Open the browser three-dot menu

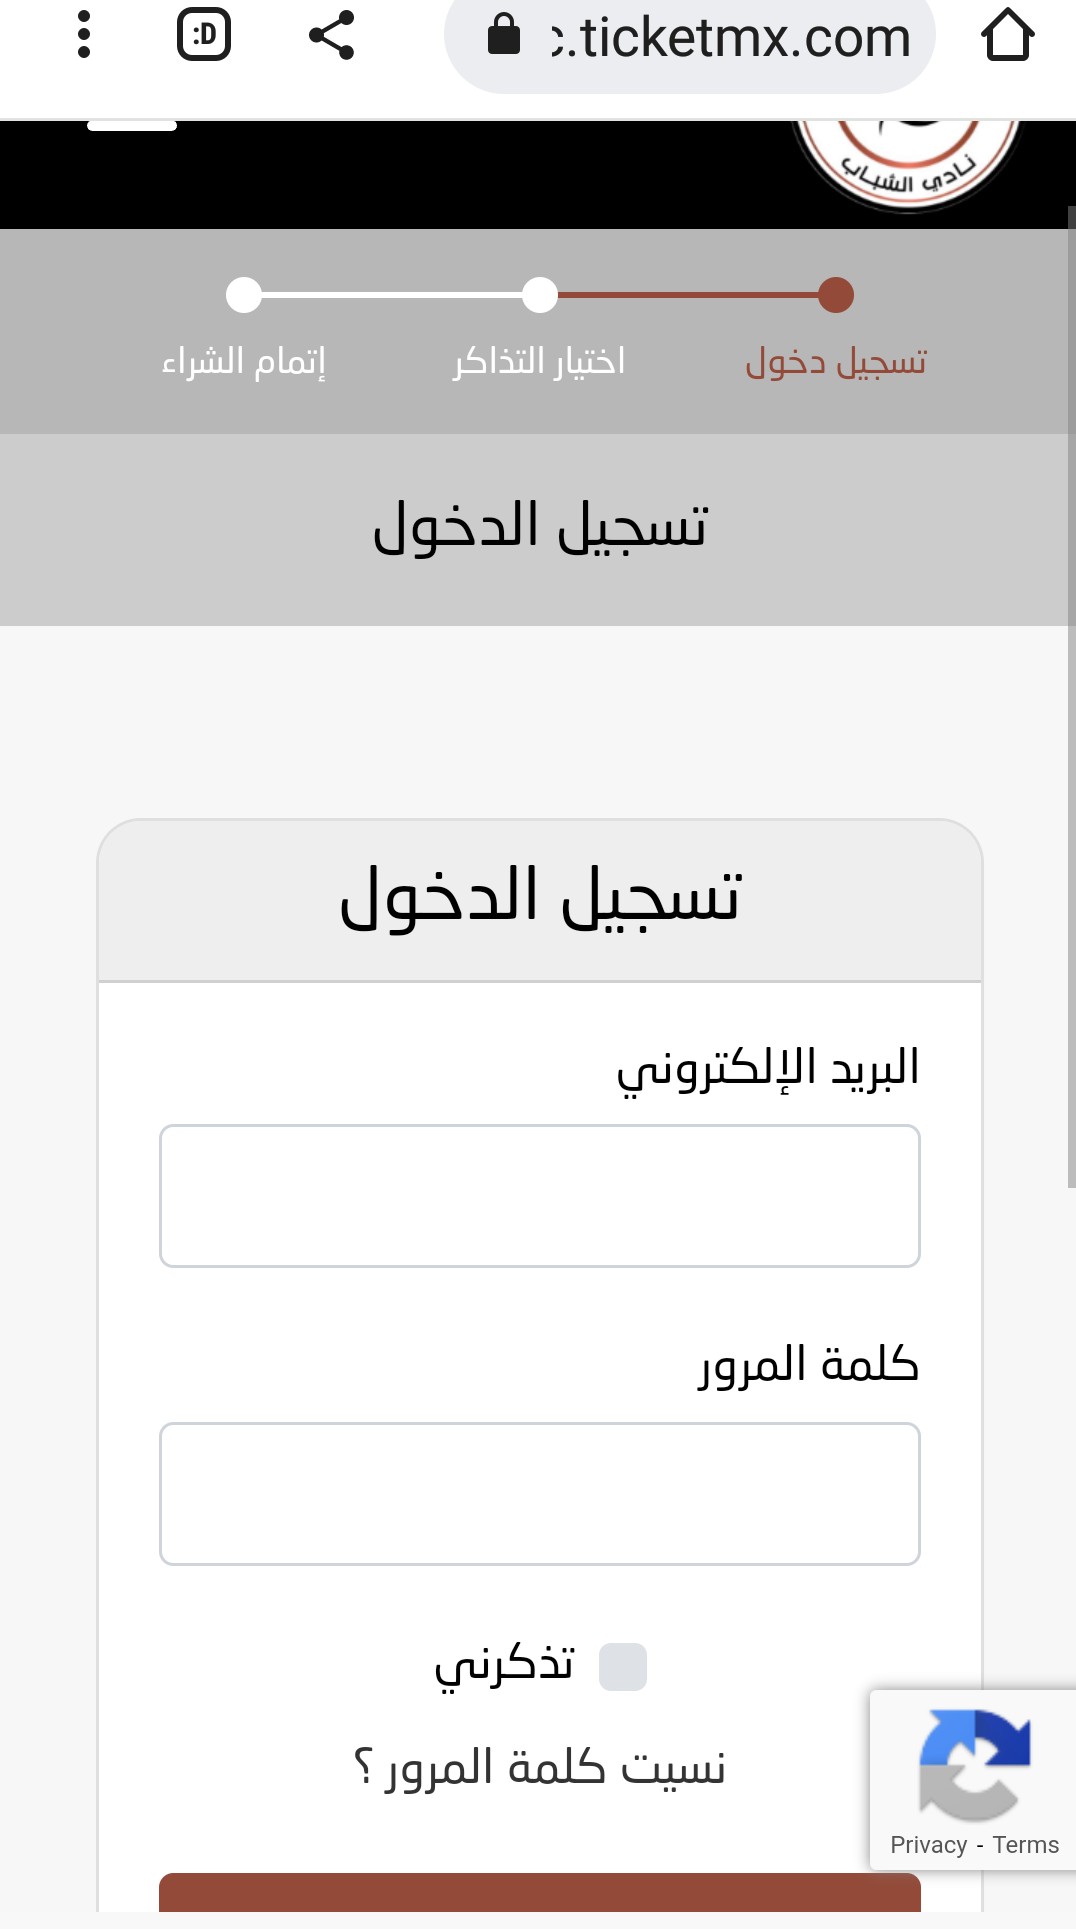pos(84,35)
